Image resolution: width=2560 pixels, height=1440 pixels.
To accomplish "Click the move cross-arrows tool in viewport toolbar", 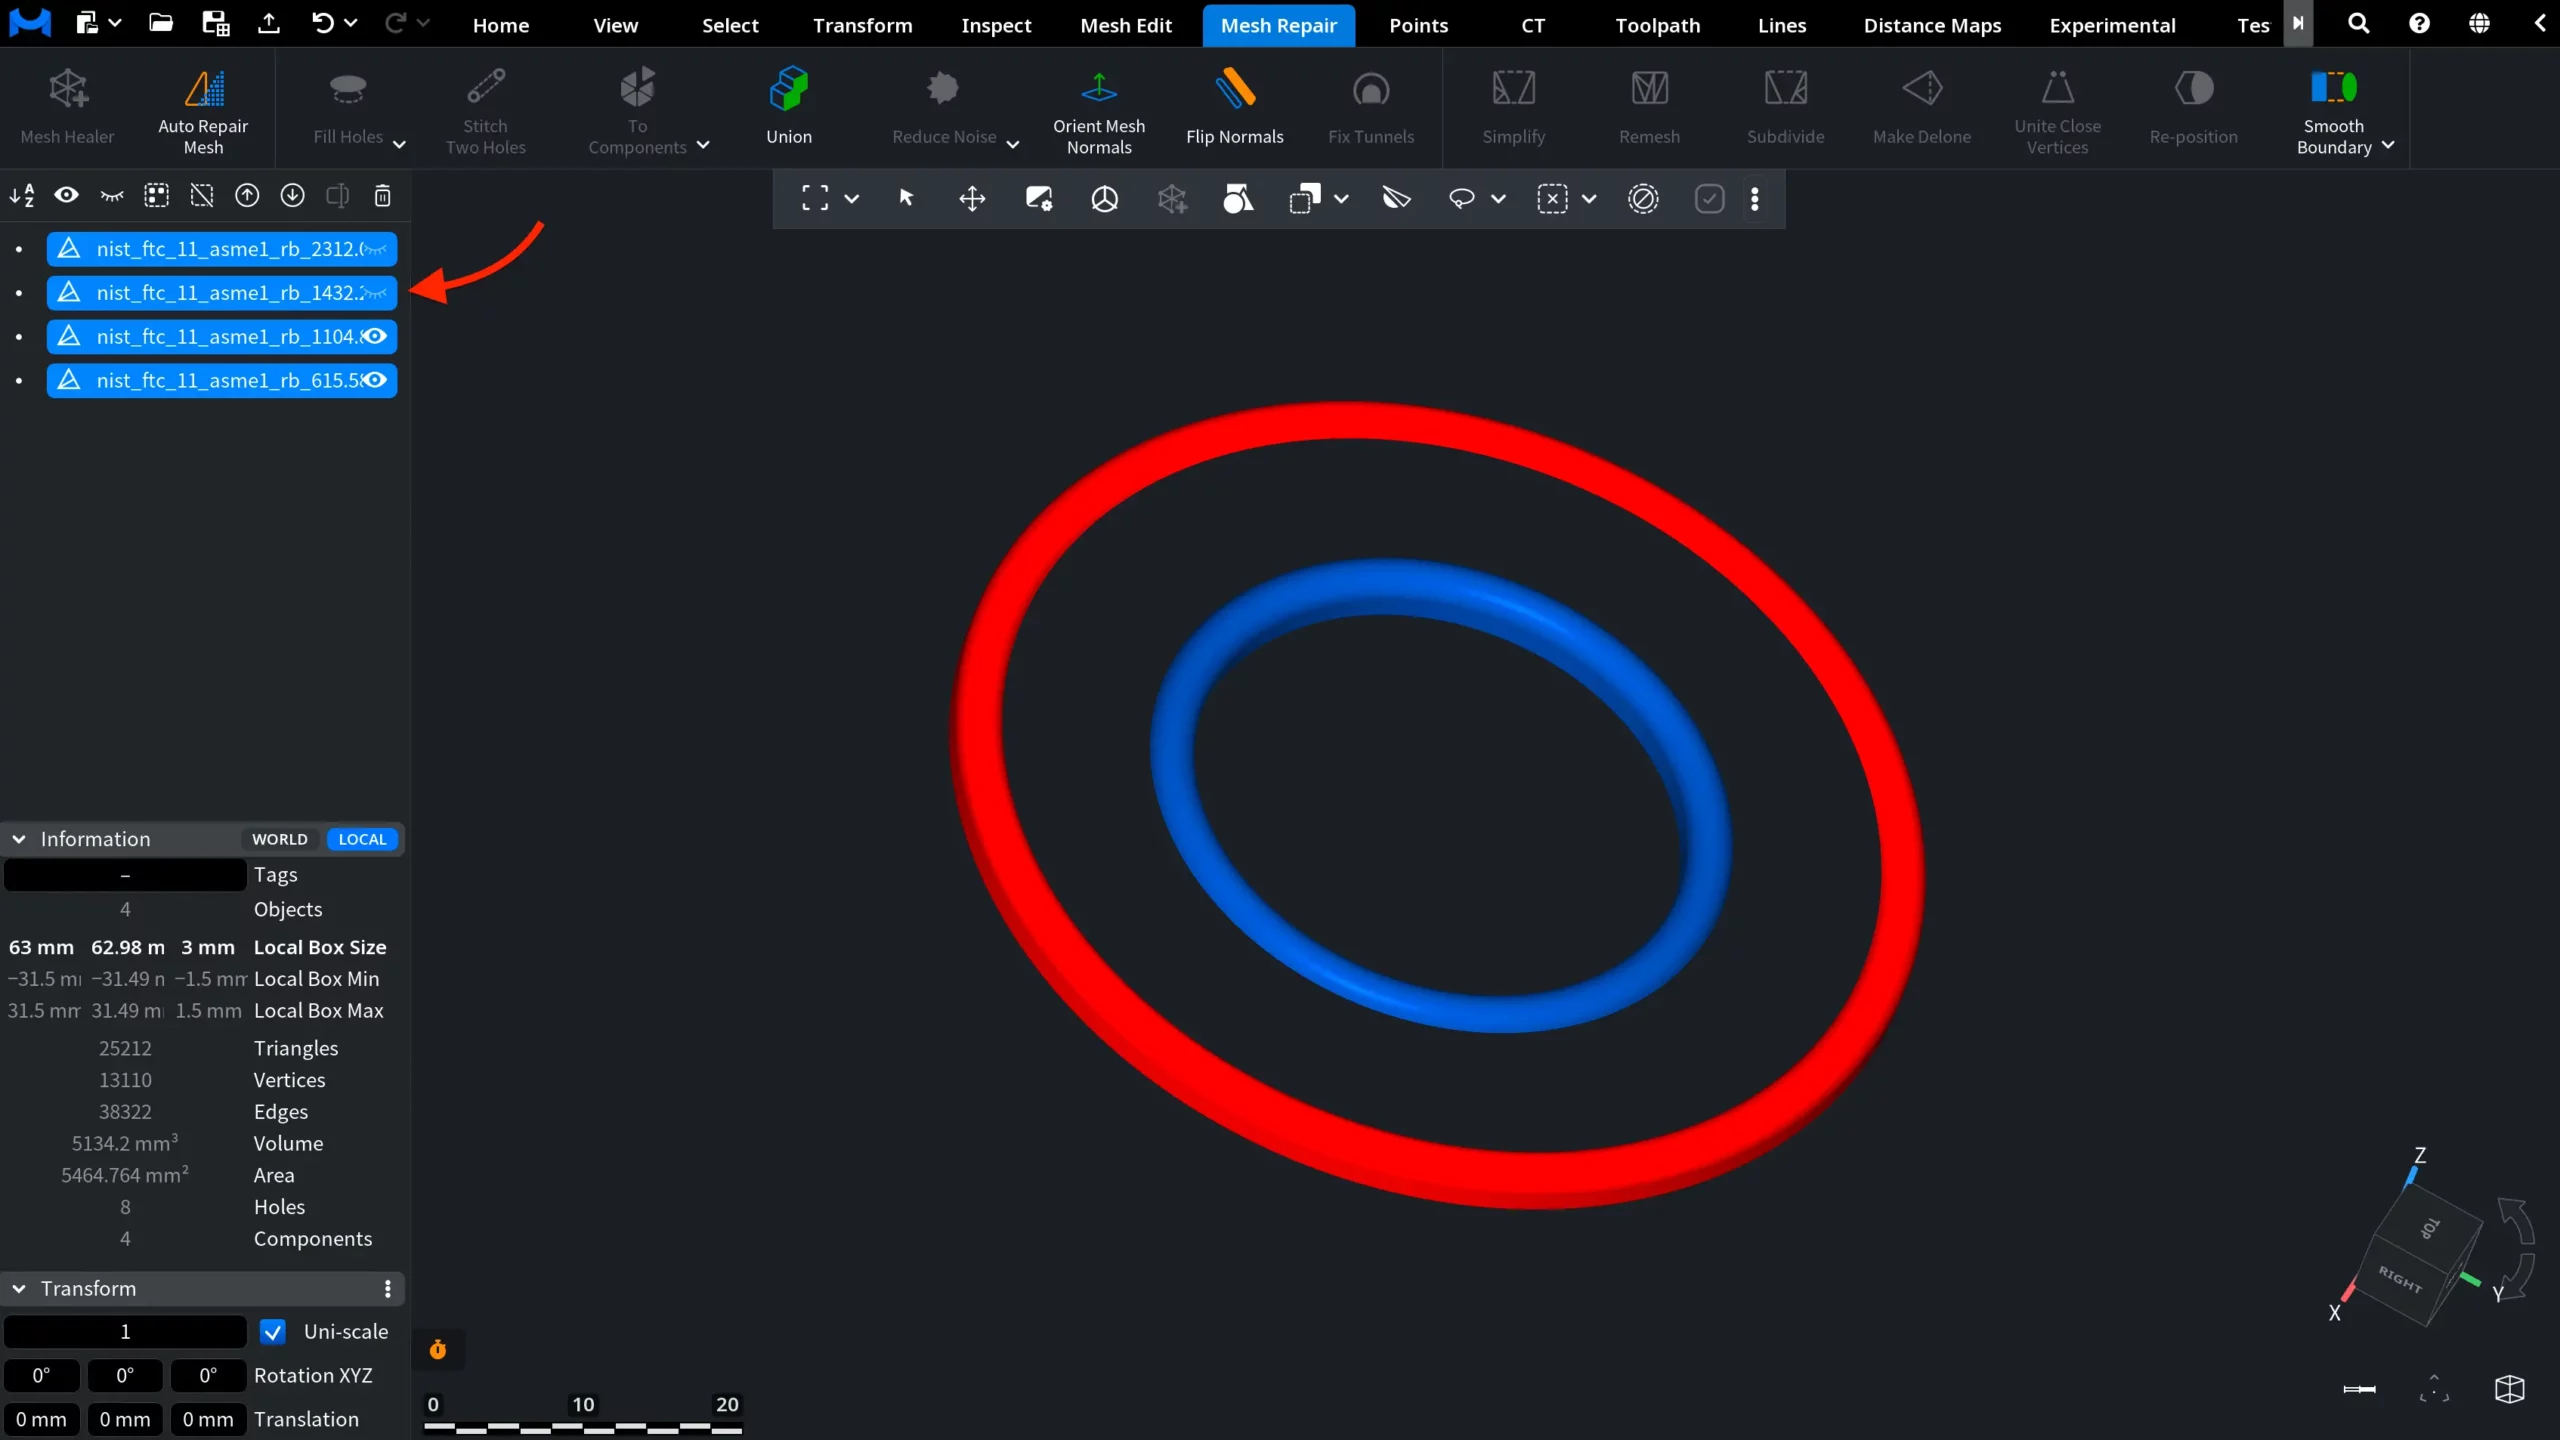I will [972, 198].
